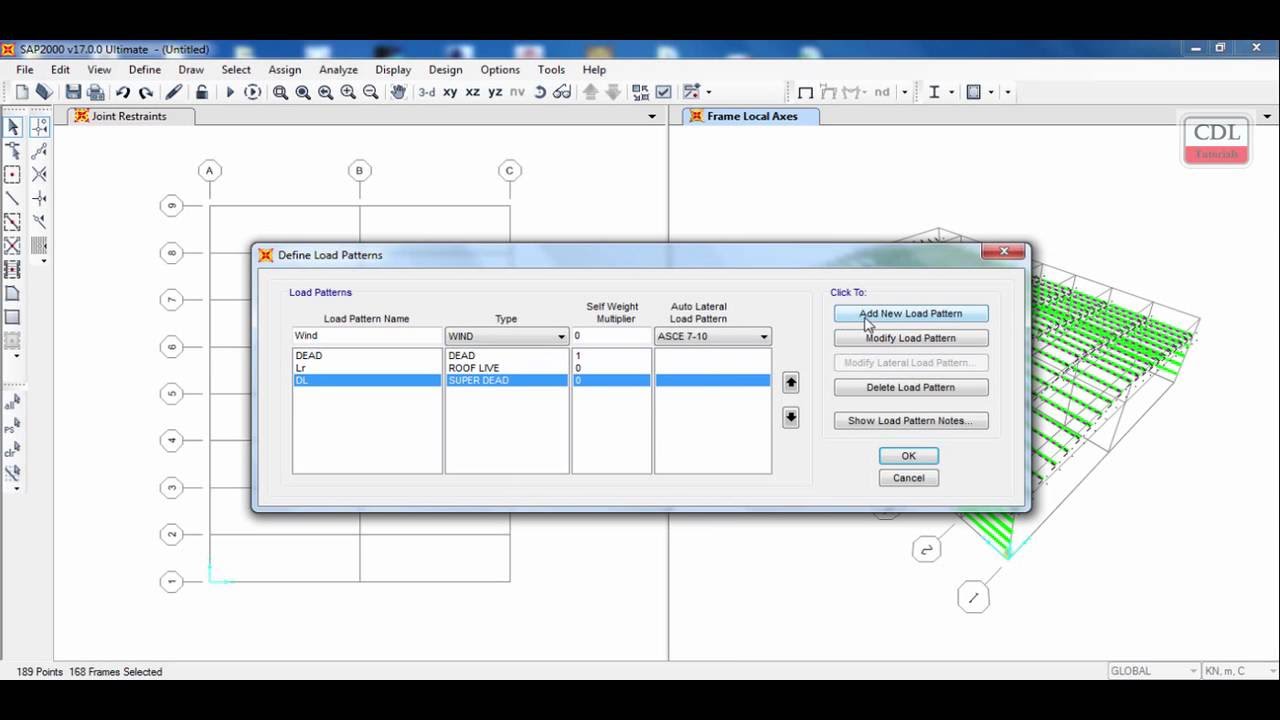
Task: Click Show Load Pattern Notes button
Action: tap(911, 420)
